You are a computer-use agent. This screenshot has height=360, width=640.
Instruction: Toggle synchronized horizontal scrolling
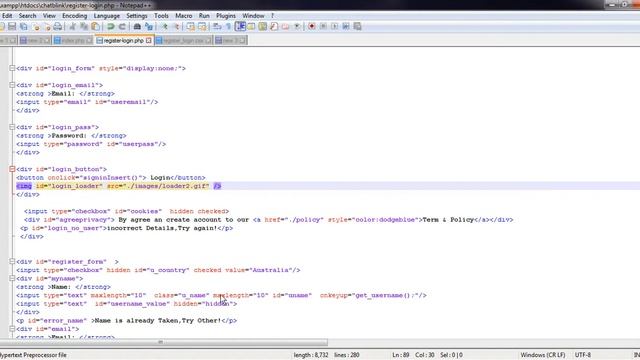(202, 27)
